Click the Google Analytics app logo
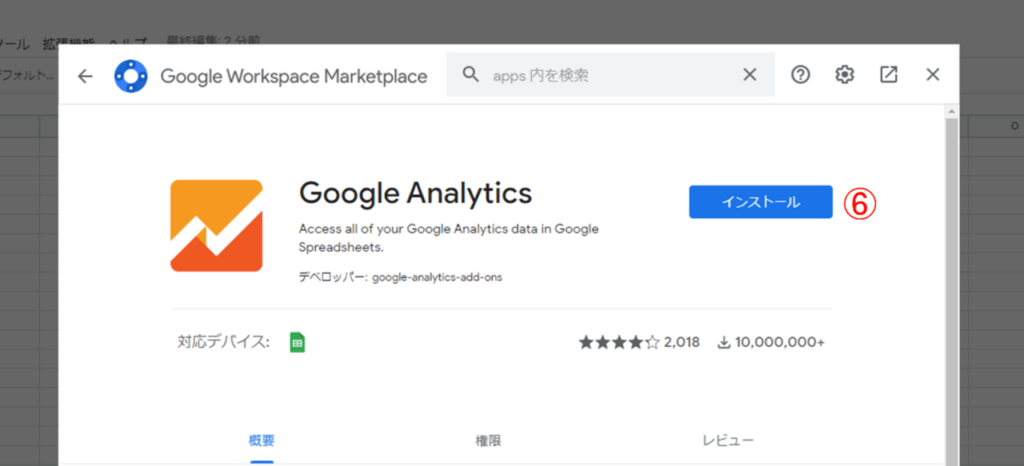Screen dimensions: 1024x466 [216, 226]
